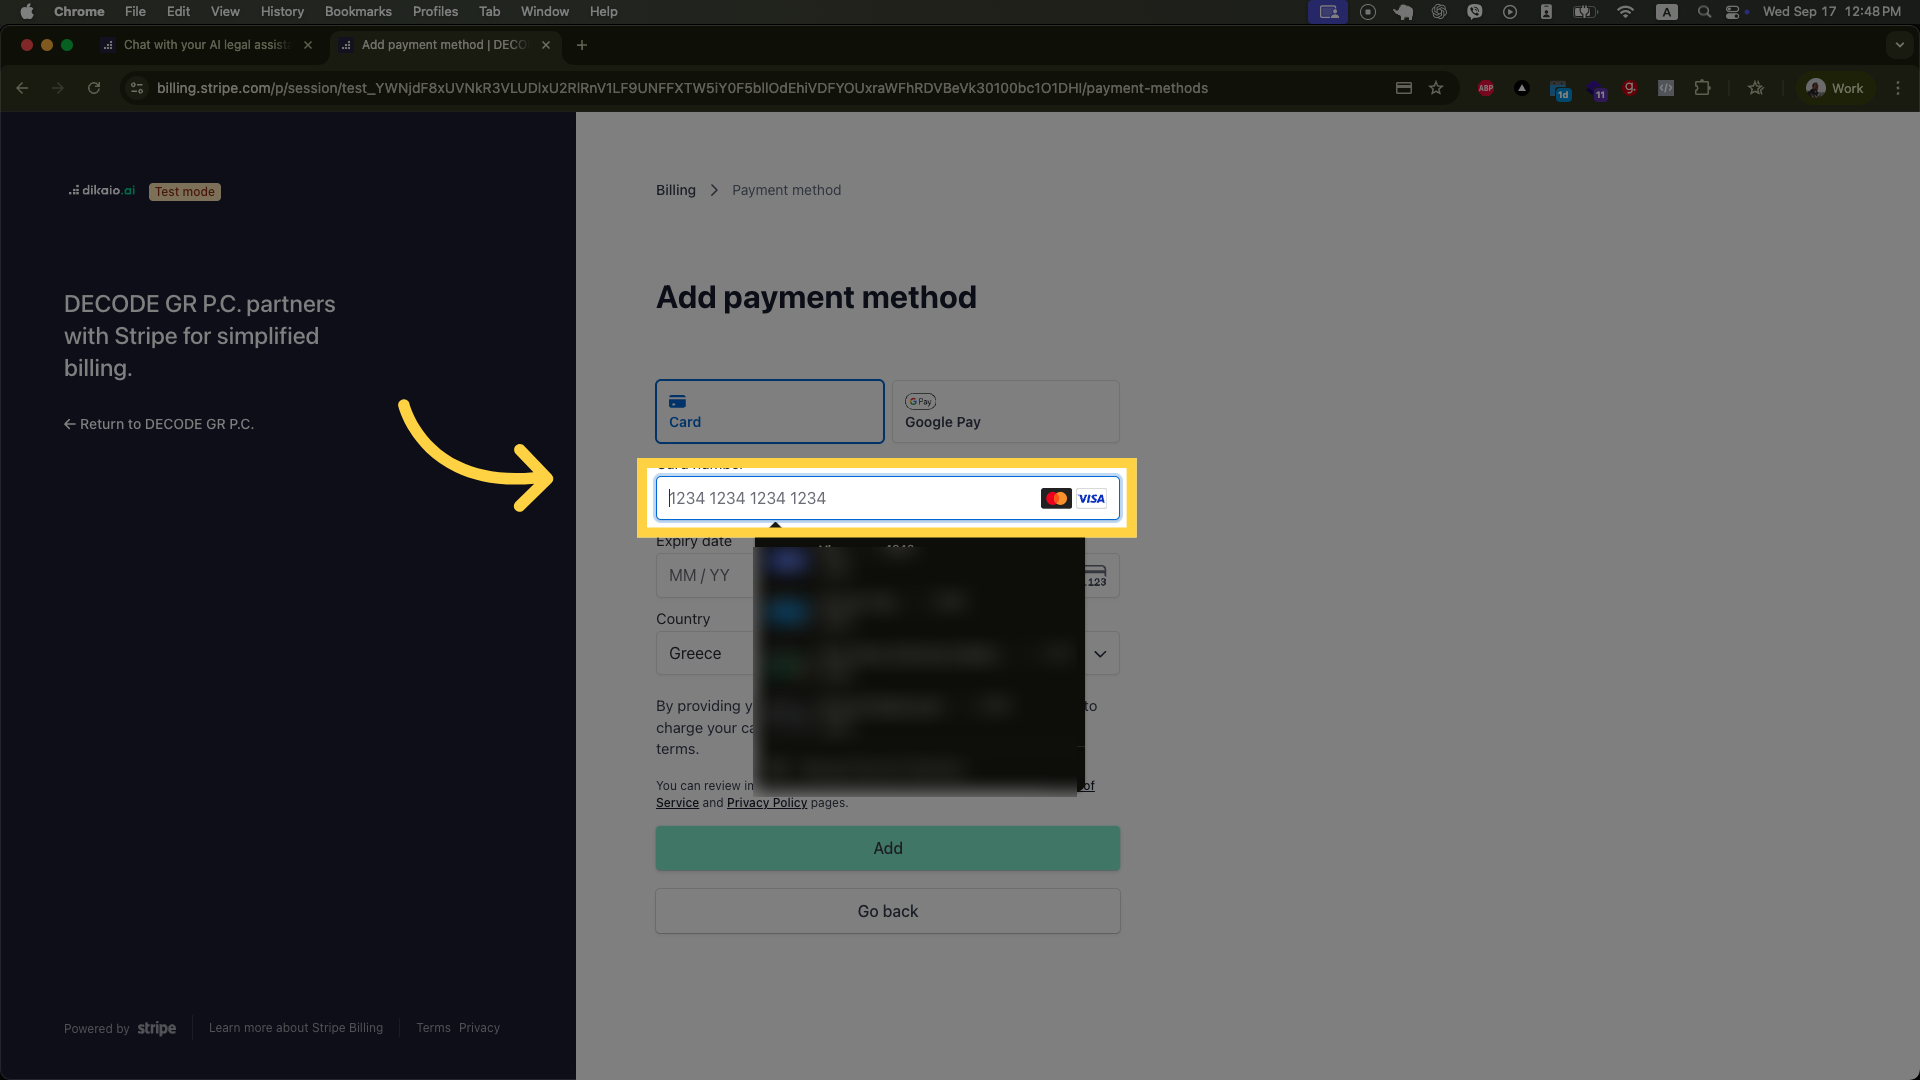Open the Bookmarks menu
This screenshot has height=1080, width=1920.
coord(358,11)
